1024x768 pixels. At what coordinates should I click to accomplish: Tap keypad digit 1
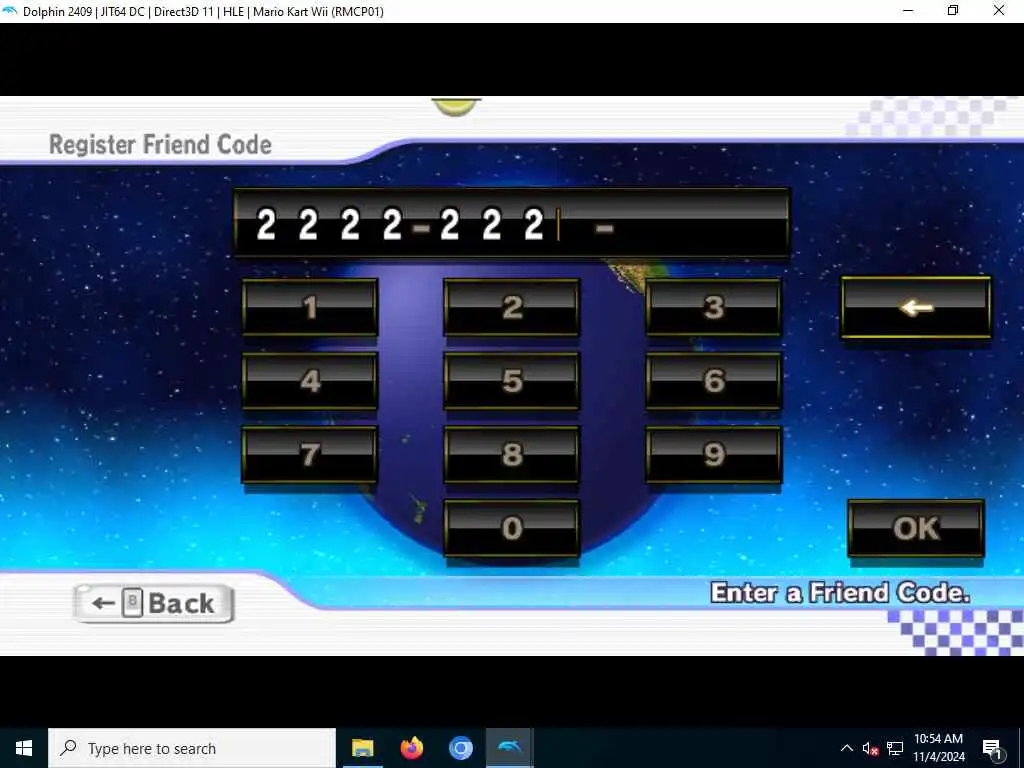310,308
